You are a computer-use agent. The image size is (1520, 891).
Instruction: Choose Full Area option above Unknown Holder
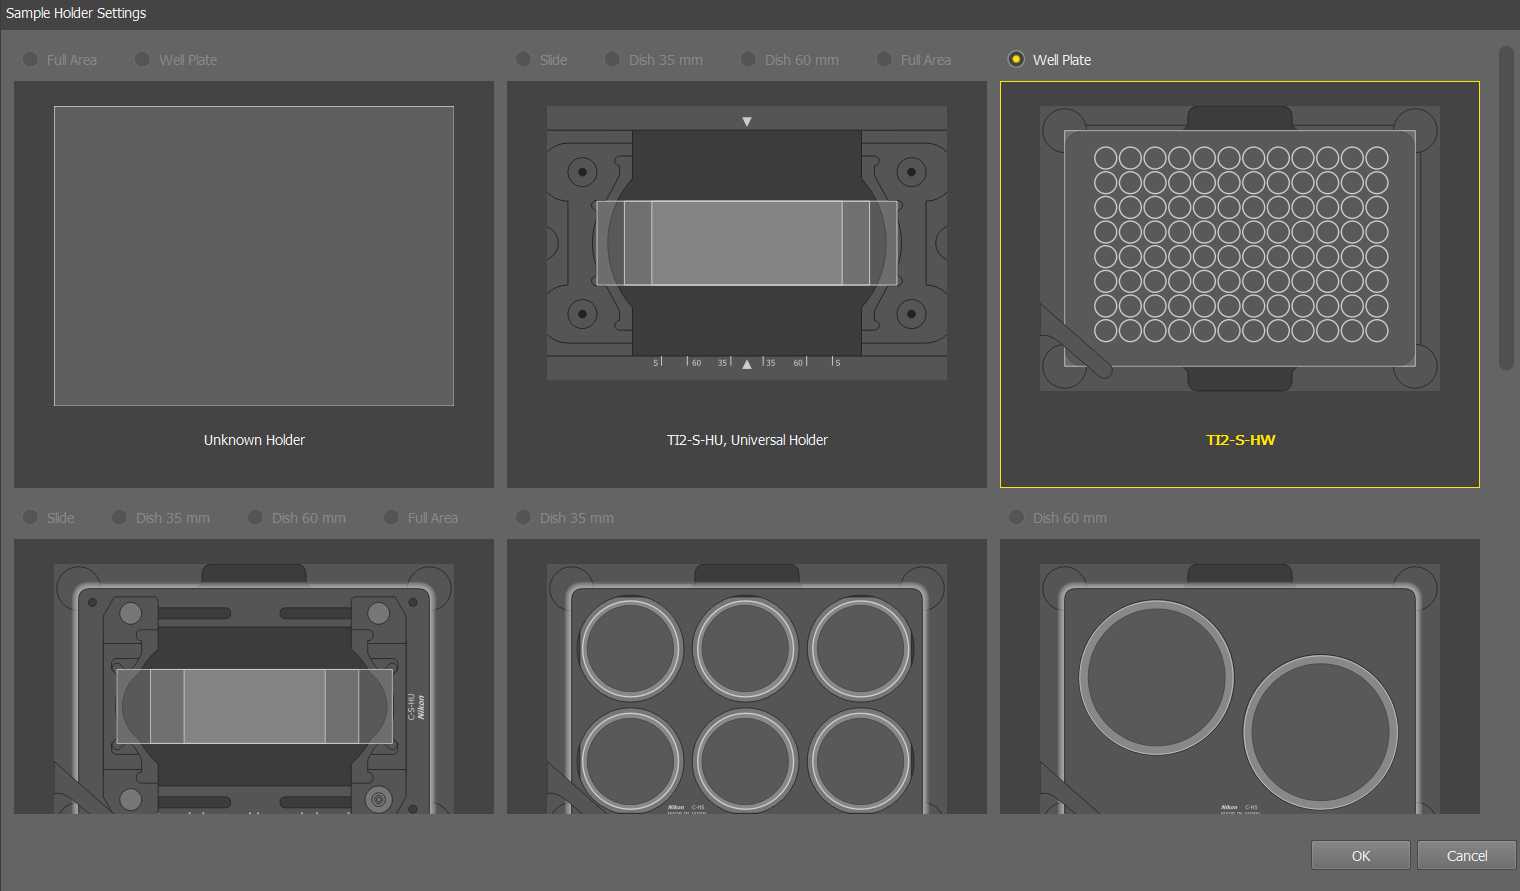31,60
